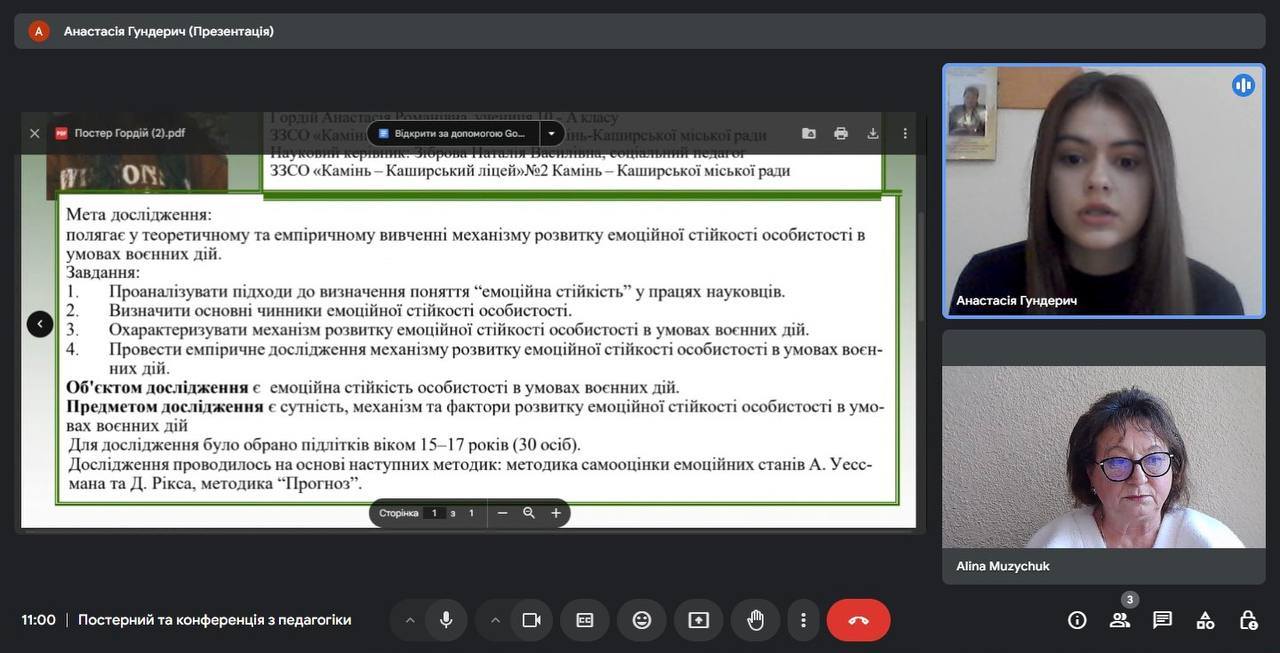Image resolution: width=1280 pixels, height=653 pixels.
Task: Open PDF viewer more actions menu
Action: (x=905, y=133)
